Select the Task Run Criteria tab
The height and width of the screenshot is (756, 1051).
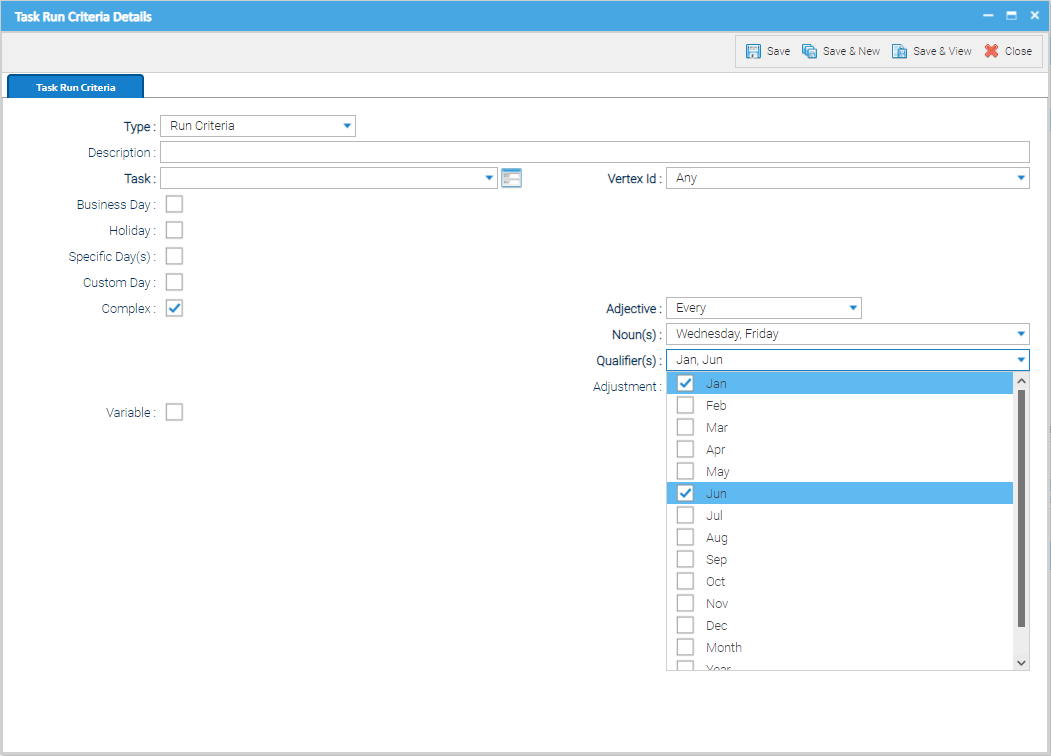coord(76,87)
